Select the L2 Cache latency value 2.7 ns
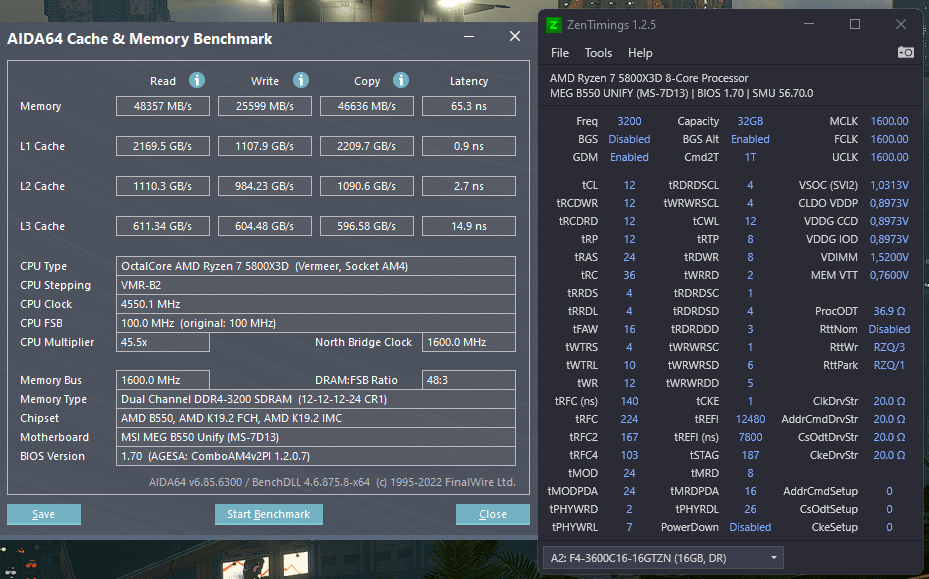 click(x=469, y=186)
